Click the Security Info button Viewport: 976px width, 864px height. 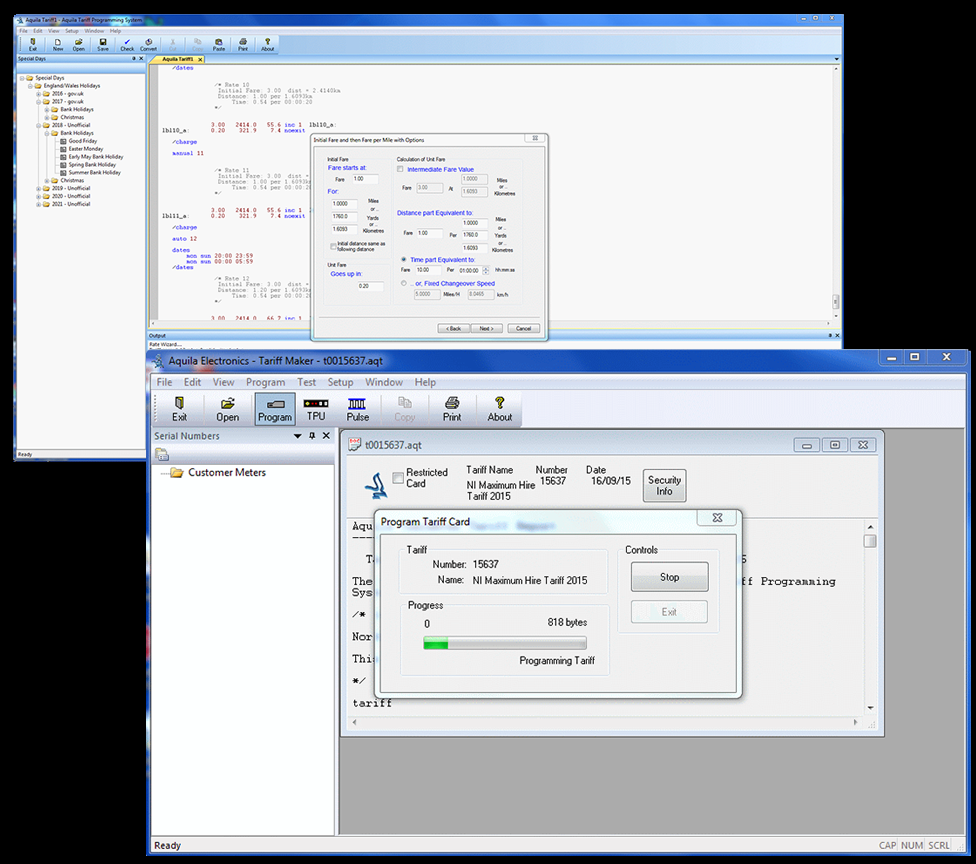tap(664, 485)
